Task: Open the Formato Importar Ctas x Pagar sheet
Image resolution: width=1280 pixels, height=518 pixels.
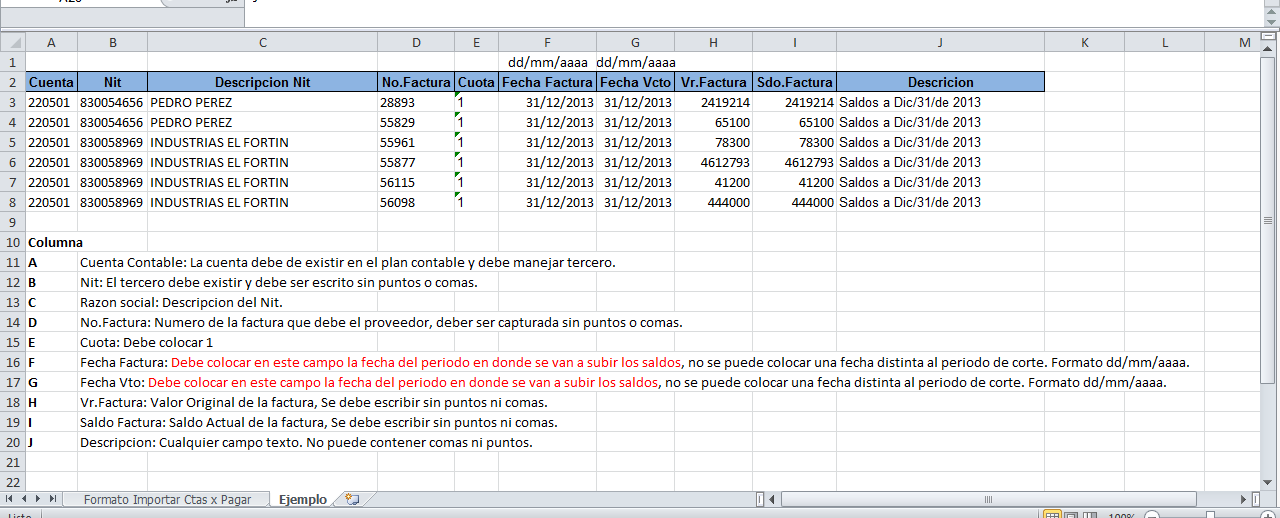Action: pos(167,499)
